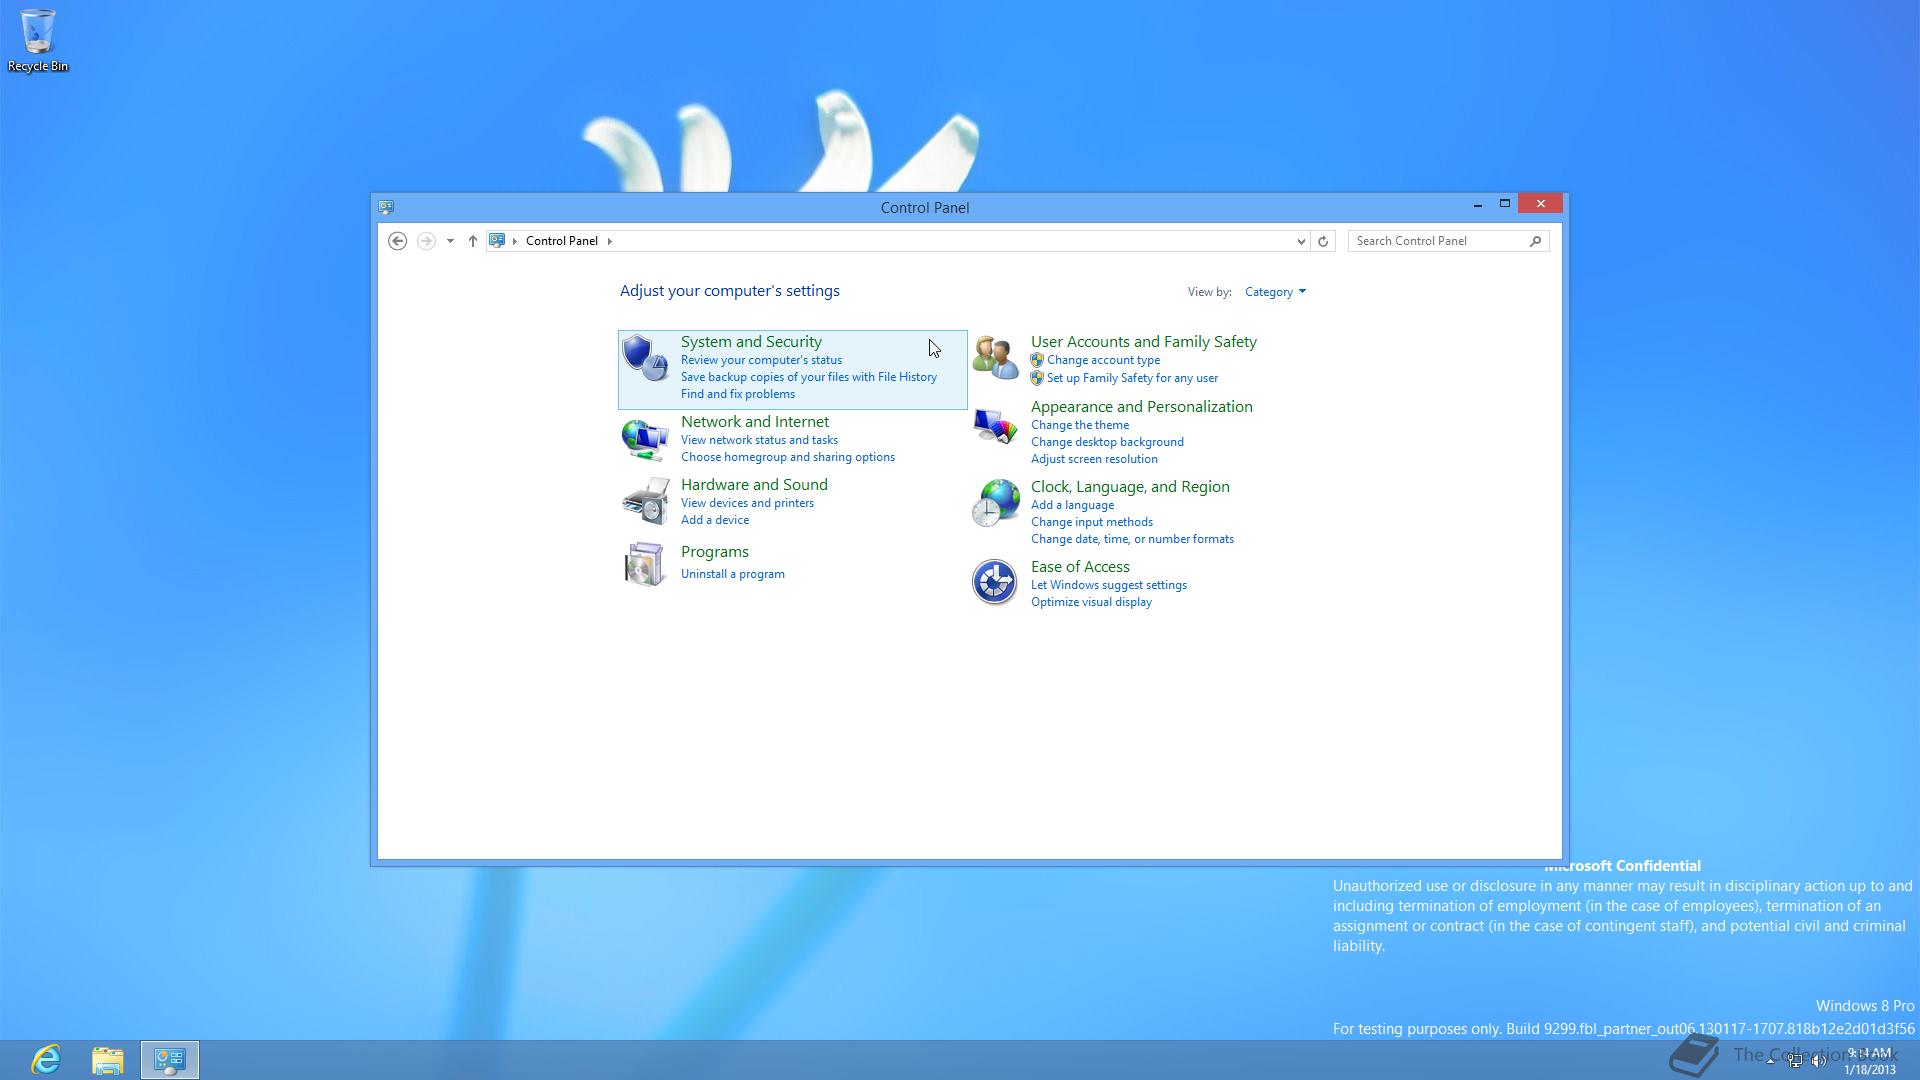Screen dimensions: 1920x1080
Task: Expand the address bar history dropdown
Action: click(1300, 241)
